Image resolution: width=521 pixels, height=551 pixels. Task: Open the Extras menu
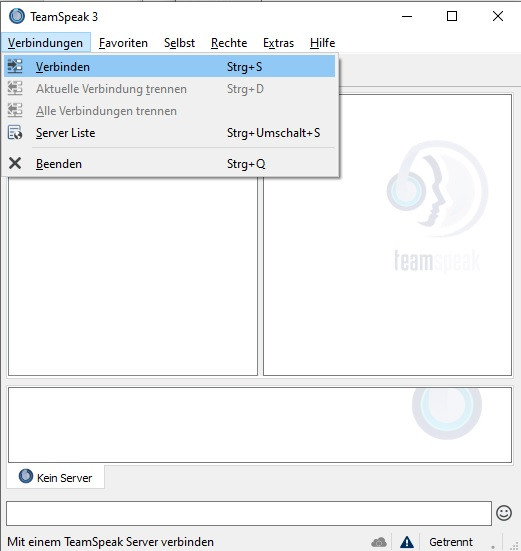[x=279, y=43]
